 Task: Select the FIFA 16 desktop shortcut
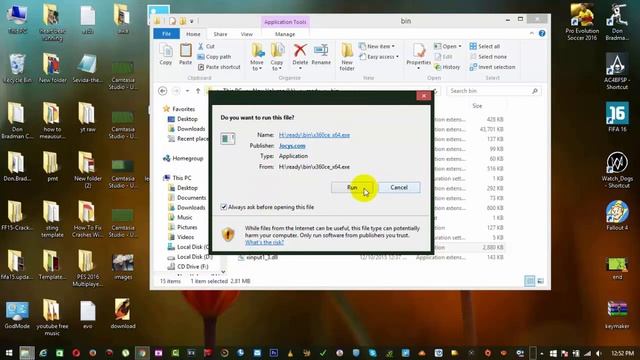pos(617,117)
